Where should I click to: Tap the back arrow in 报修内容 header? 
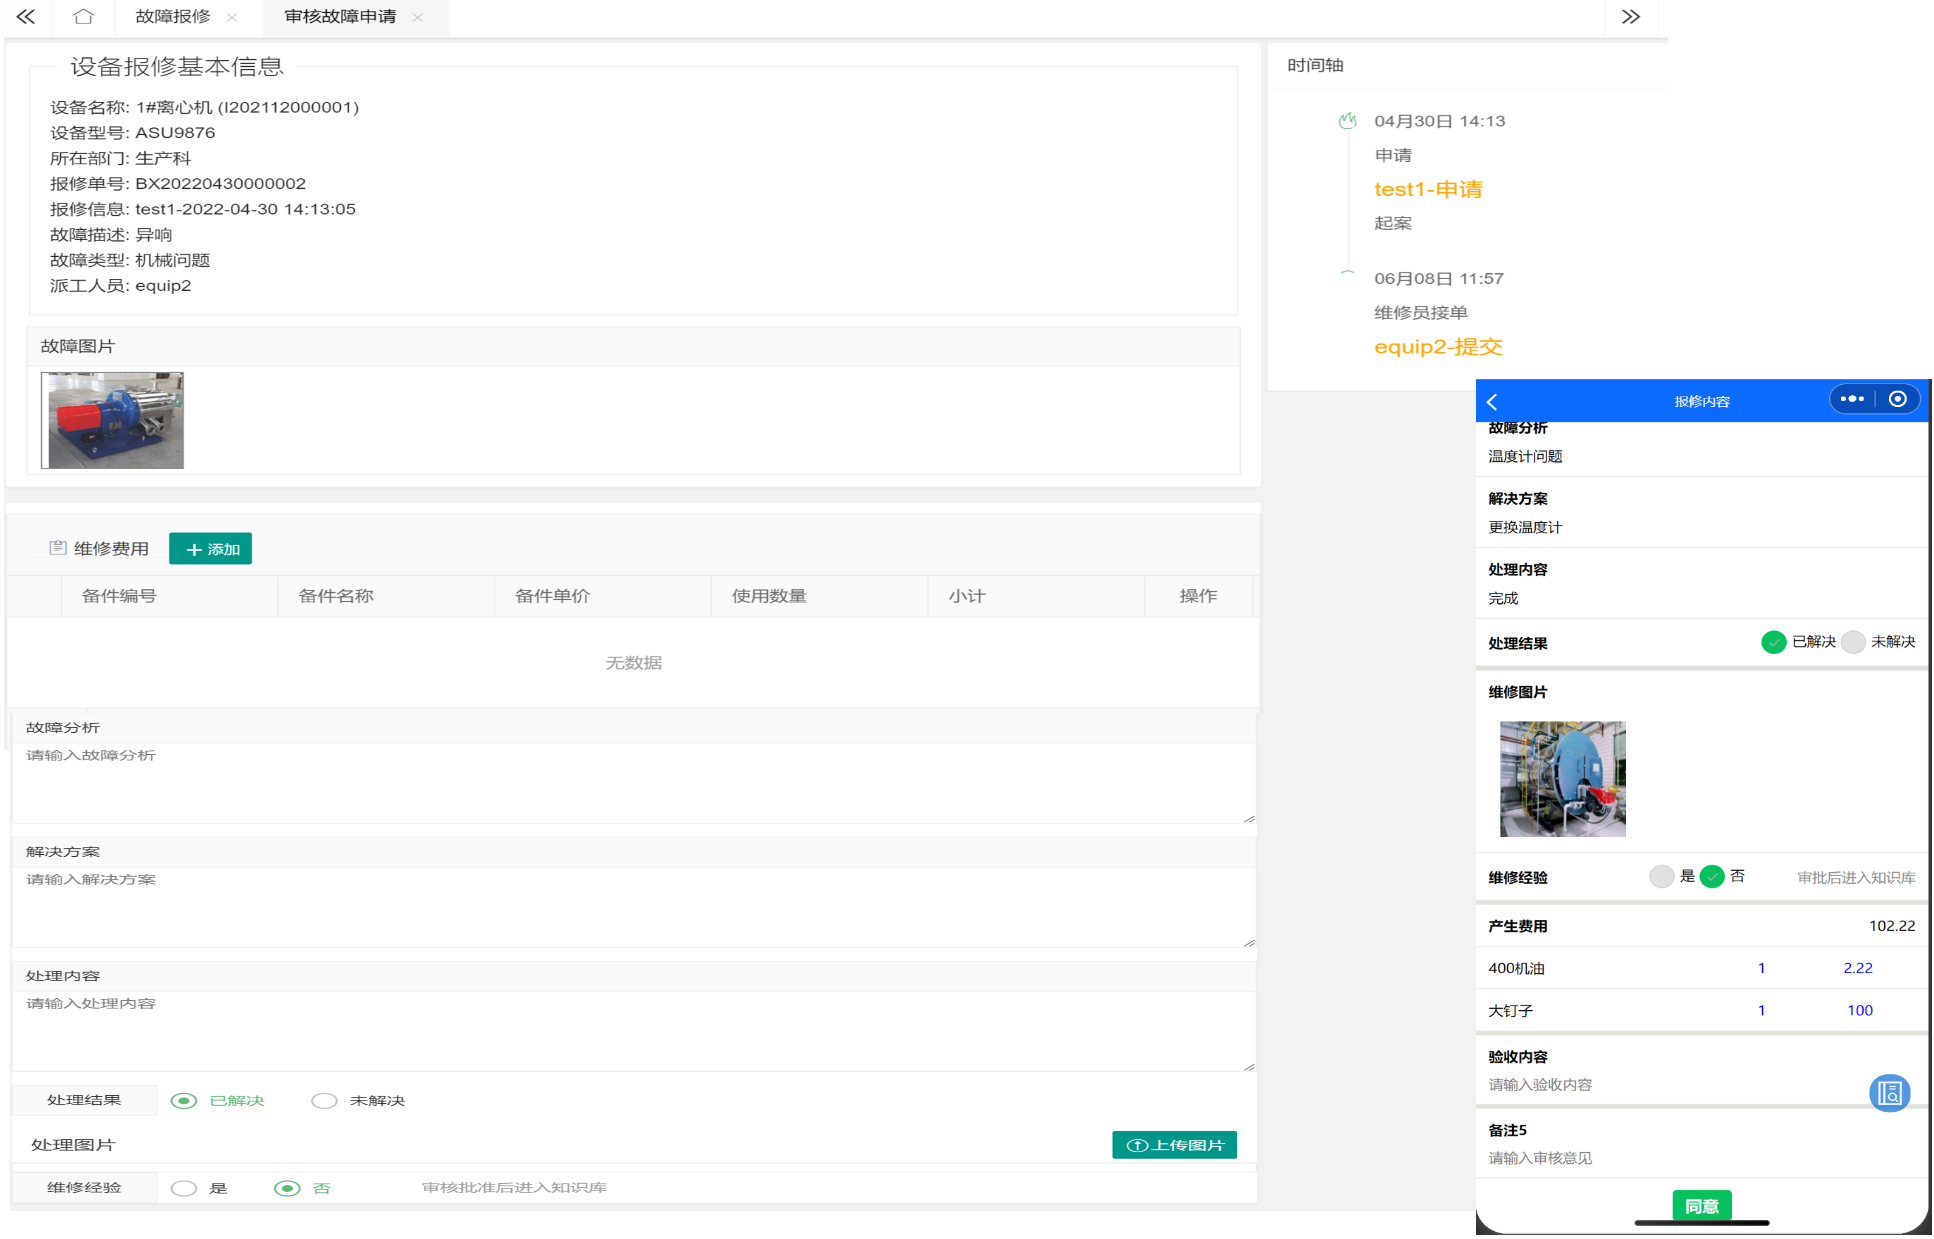1493,401
